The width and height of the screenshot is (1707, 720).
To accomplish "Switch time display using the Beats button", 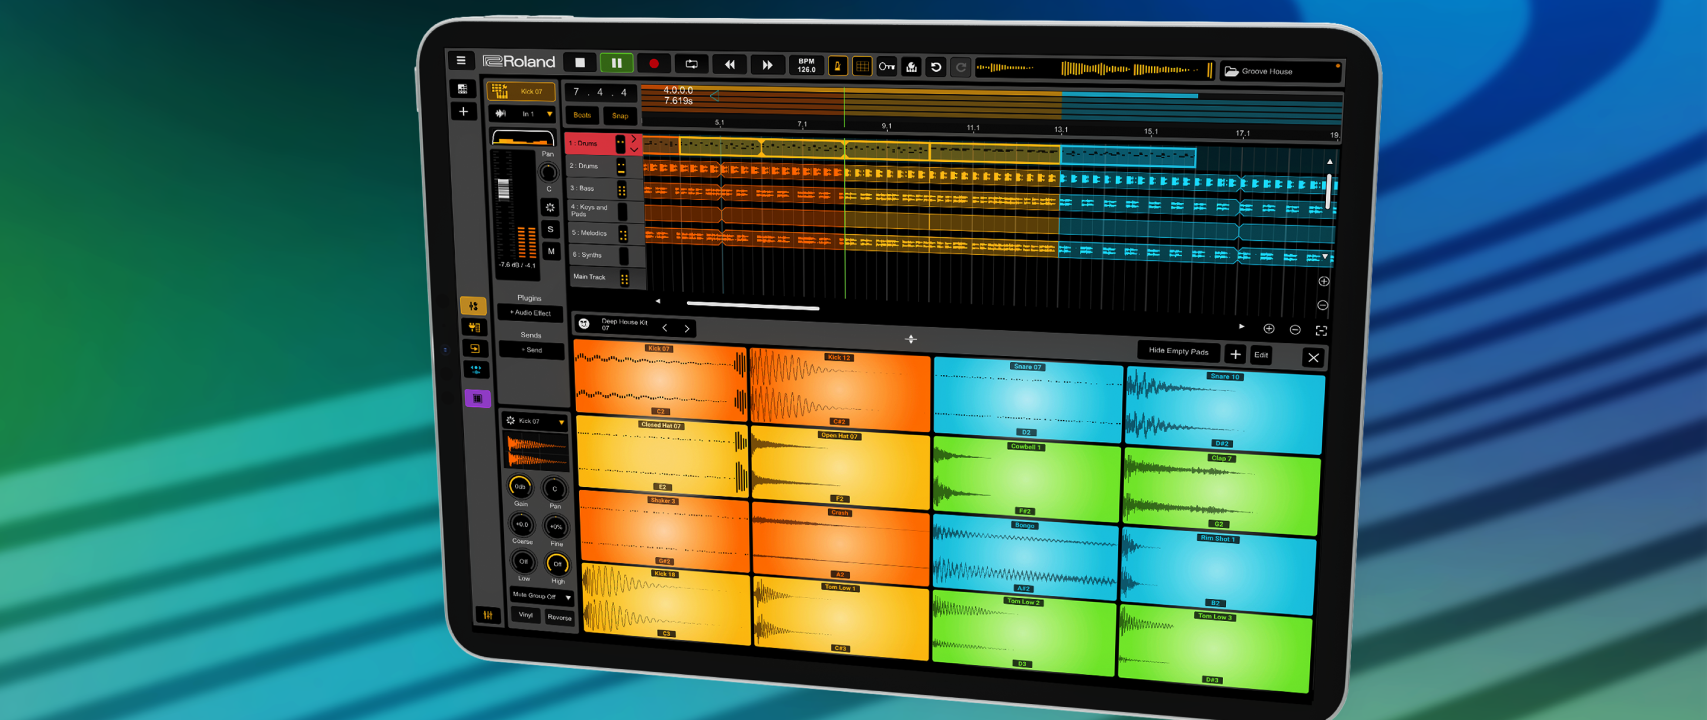I will 582,115.
